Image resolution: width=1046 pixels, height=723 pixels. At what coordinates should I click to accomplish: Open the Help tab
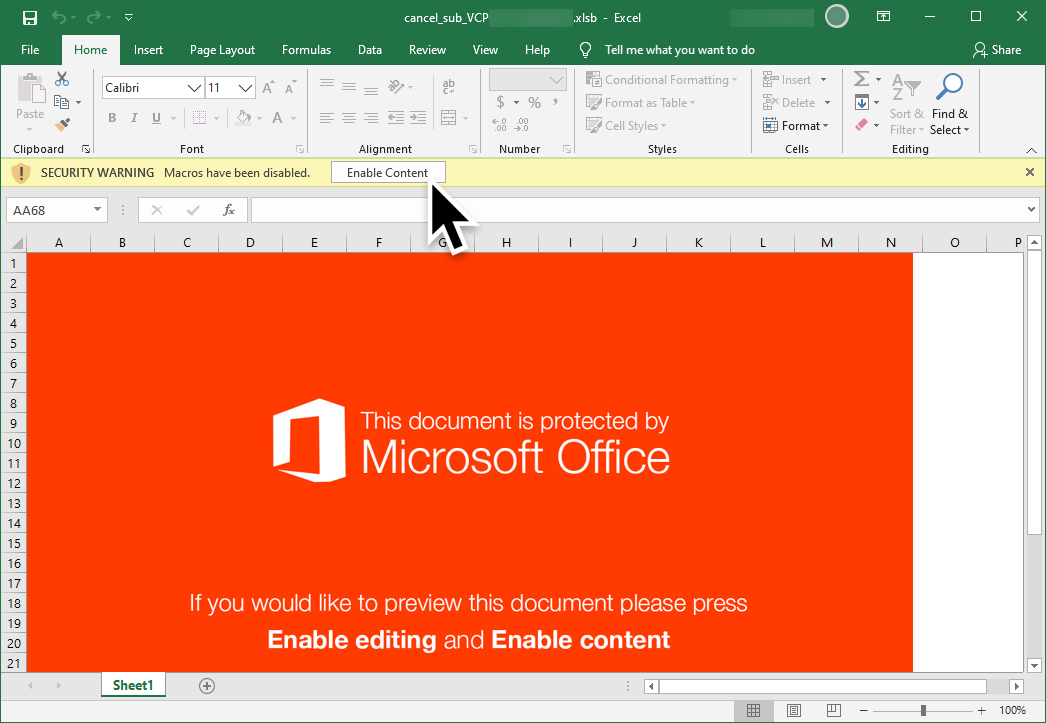tap(537, 50)
